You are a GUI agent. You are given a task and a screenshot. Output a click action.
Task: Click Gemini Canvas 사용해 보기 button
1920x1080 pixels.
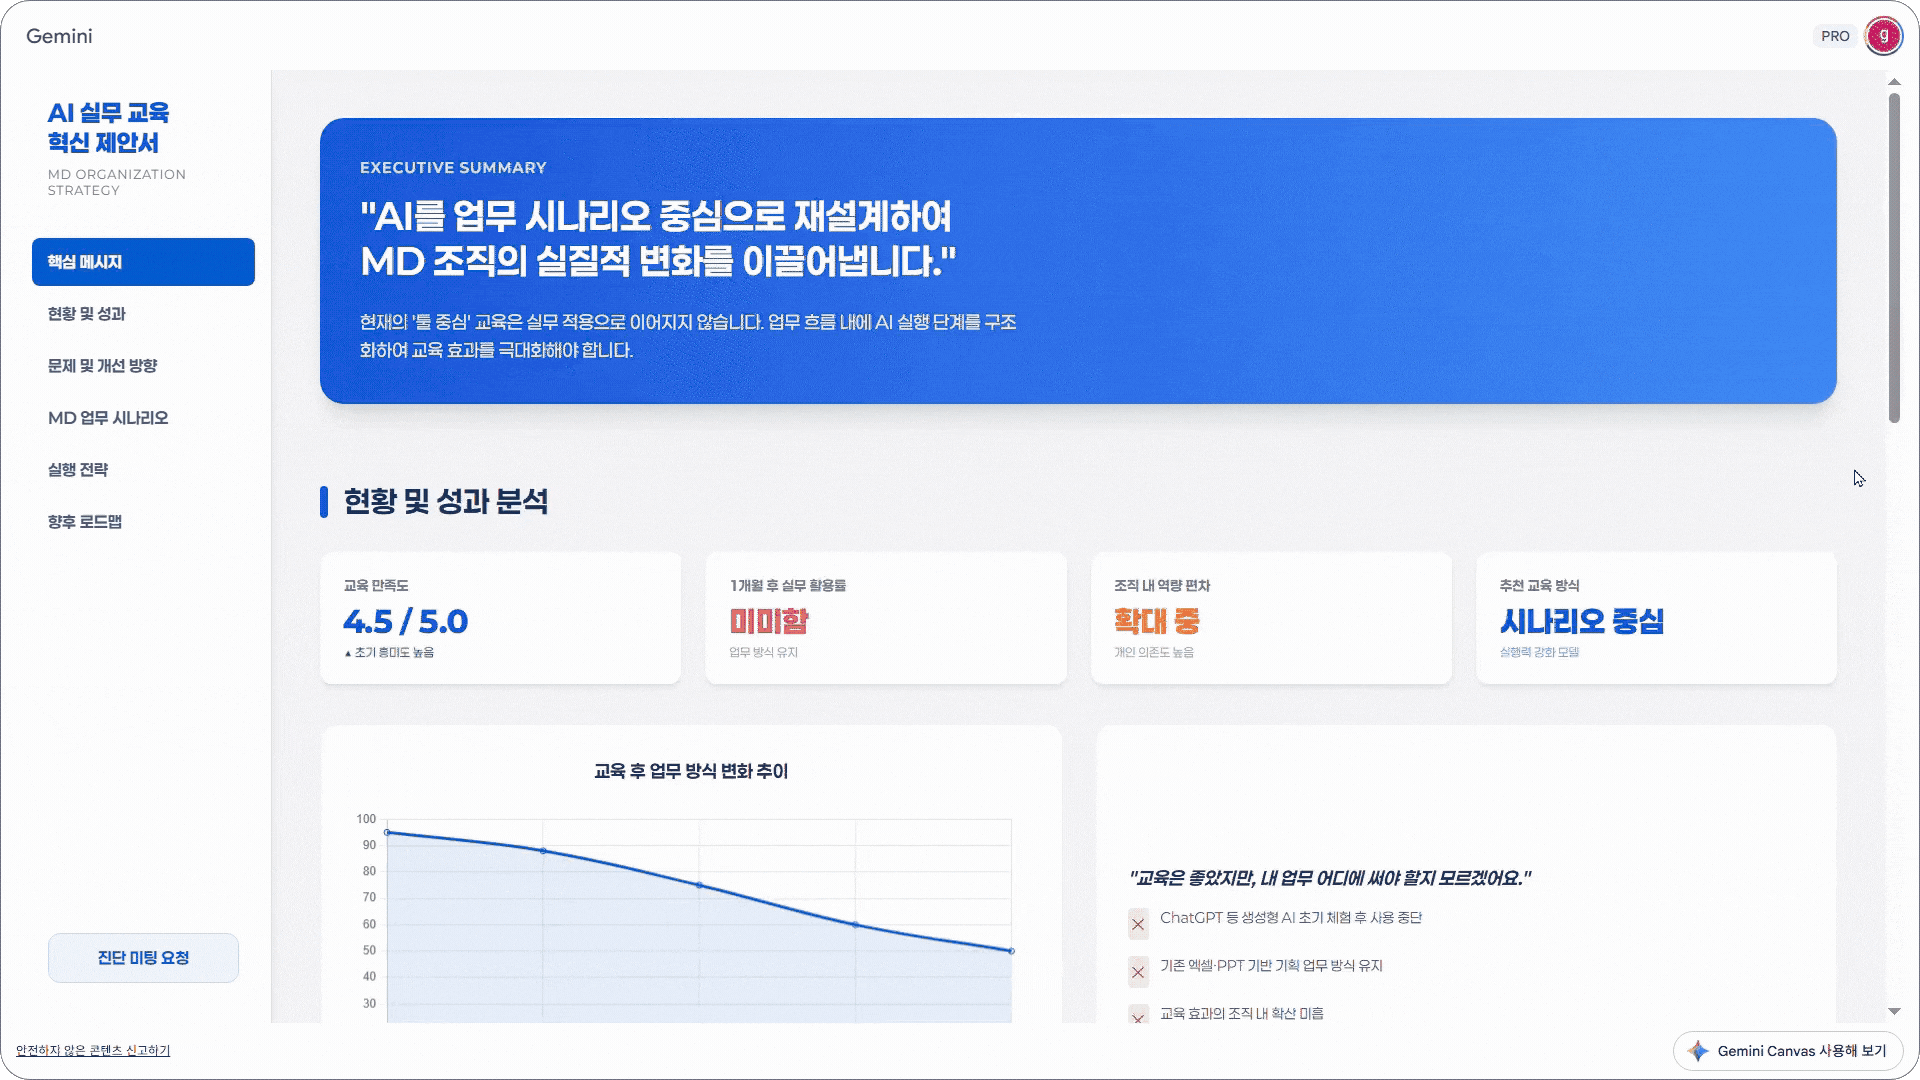click(1787, 1051)
